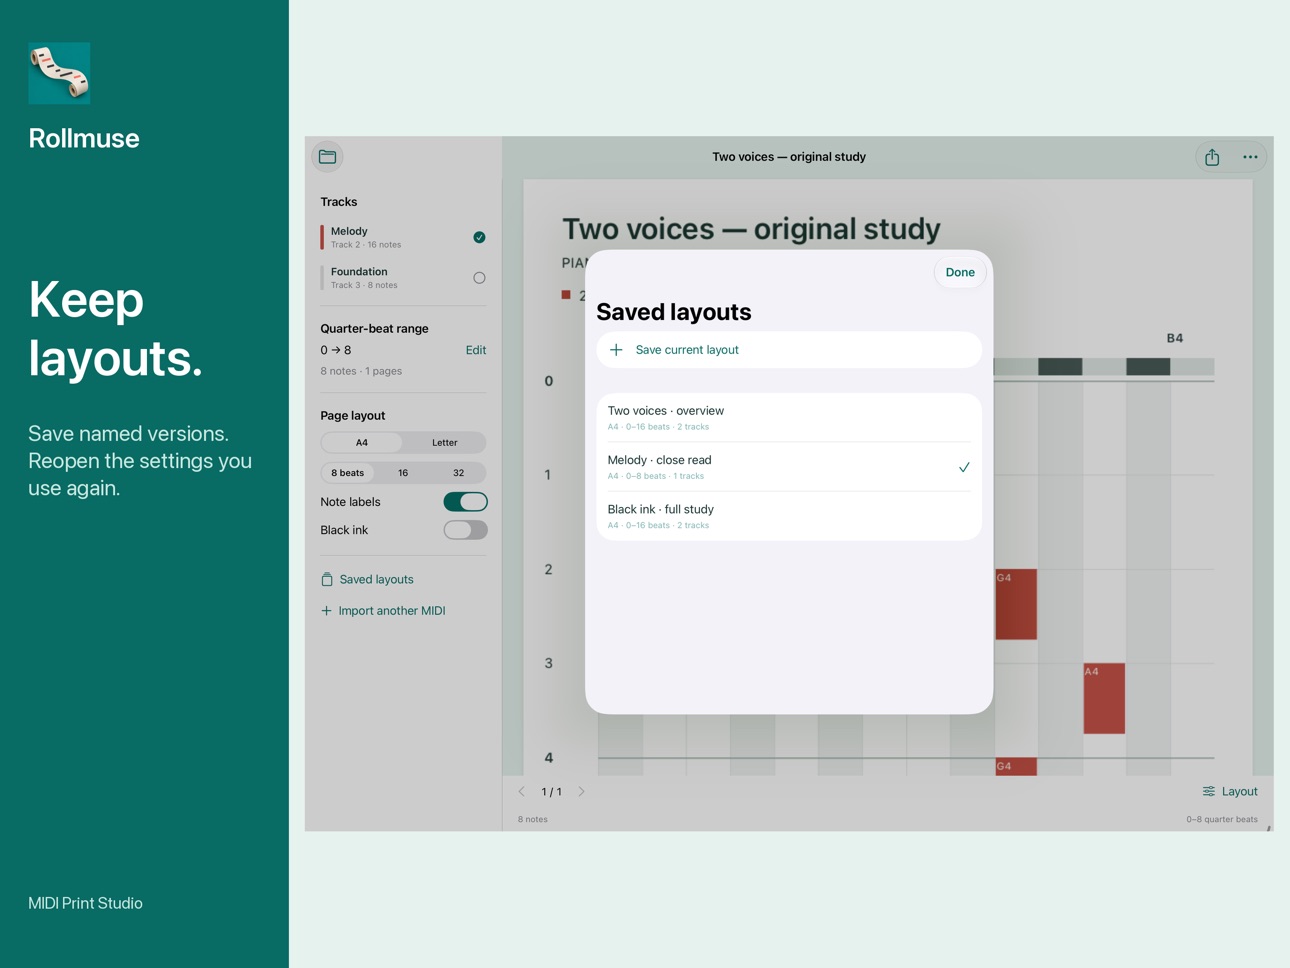Go to previous page with left chevron
The height and width of the screenshot is (968, 1290).
[x=522, y=792]
